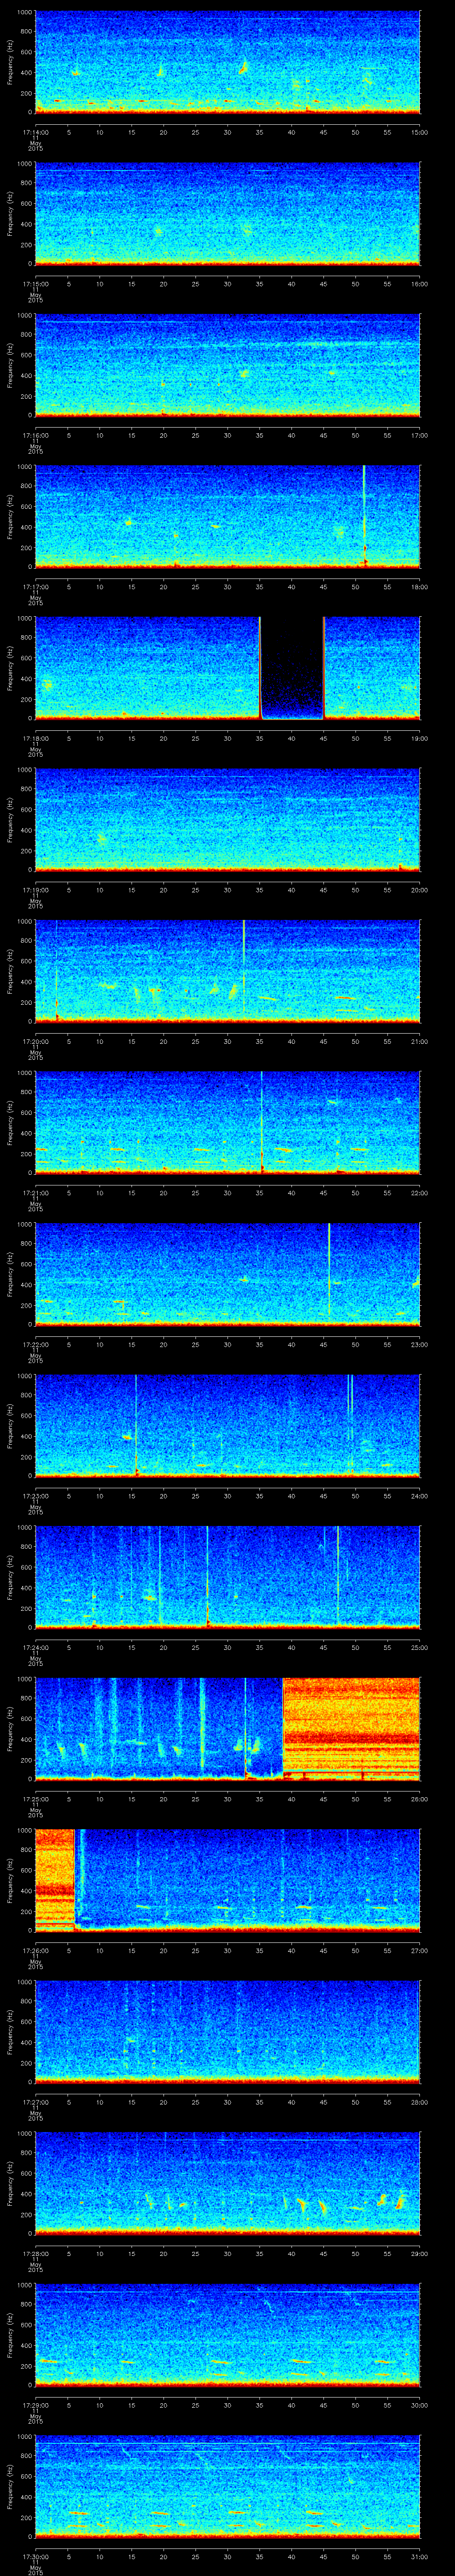455x2576 pixels.
Task: Click the Frequency (Hz) axis title of 17:30:00 panel
Action: tap(10, 2485)
